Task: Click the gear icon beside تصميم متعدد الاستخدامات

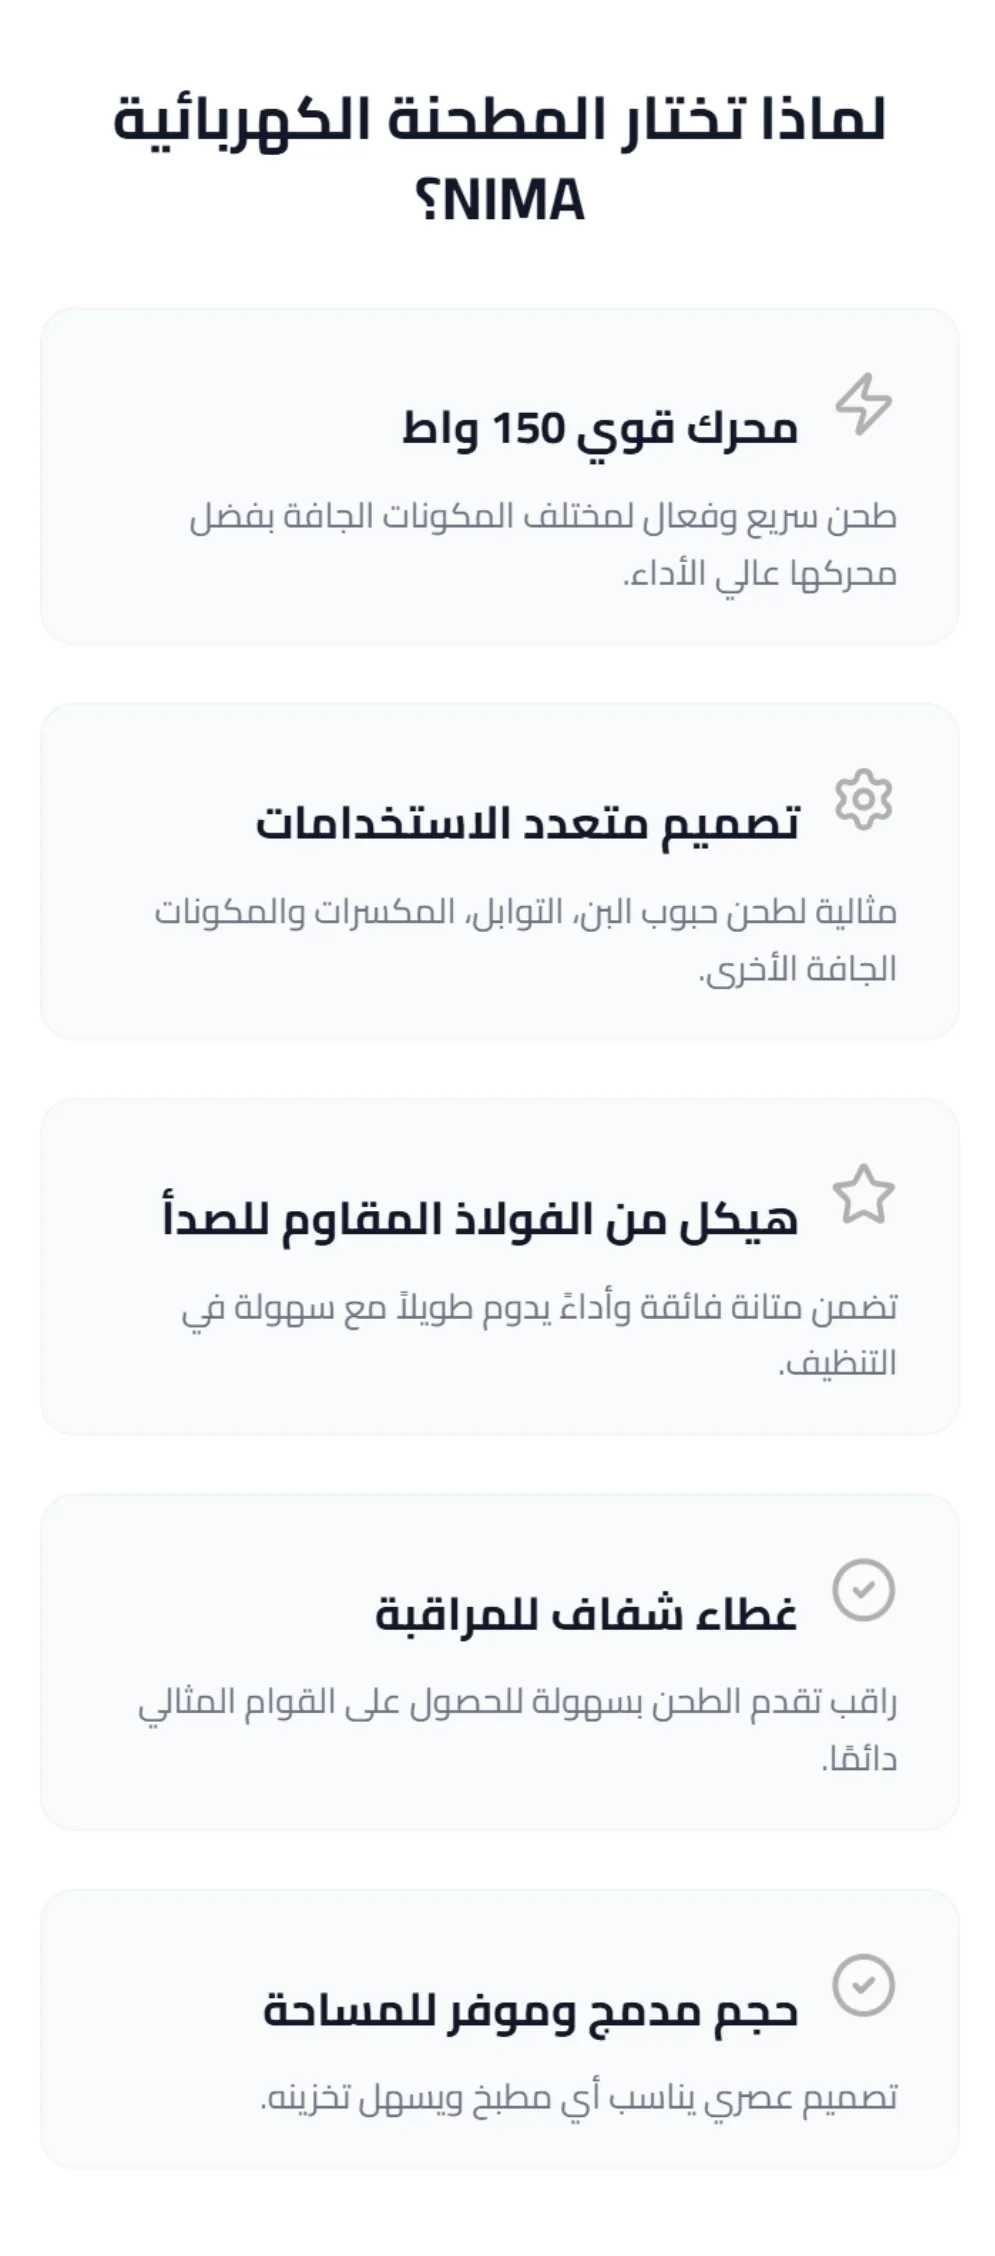Action: click(x=863, y=799)
